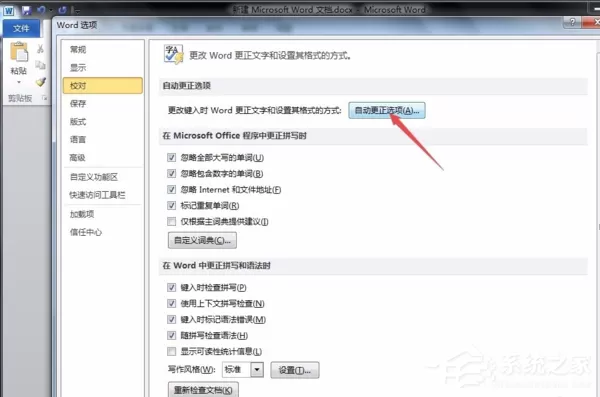Click the 自动更正选项 section heading text
The image size is (600, 397).
point(187,85)
